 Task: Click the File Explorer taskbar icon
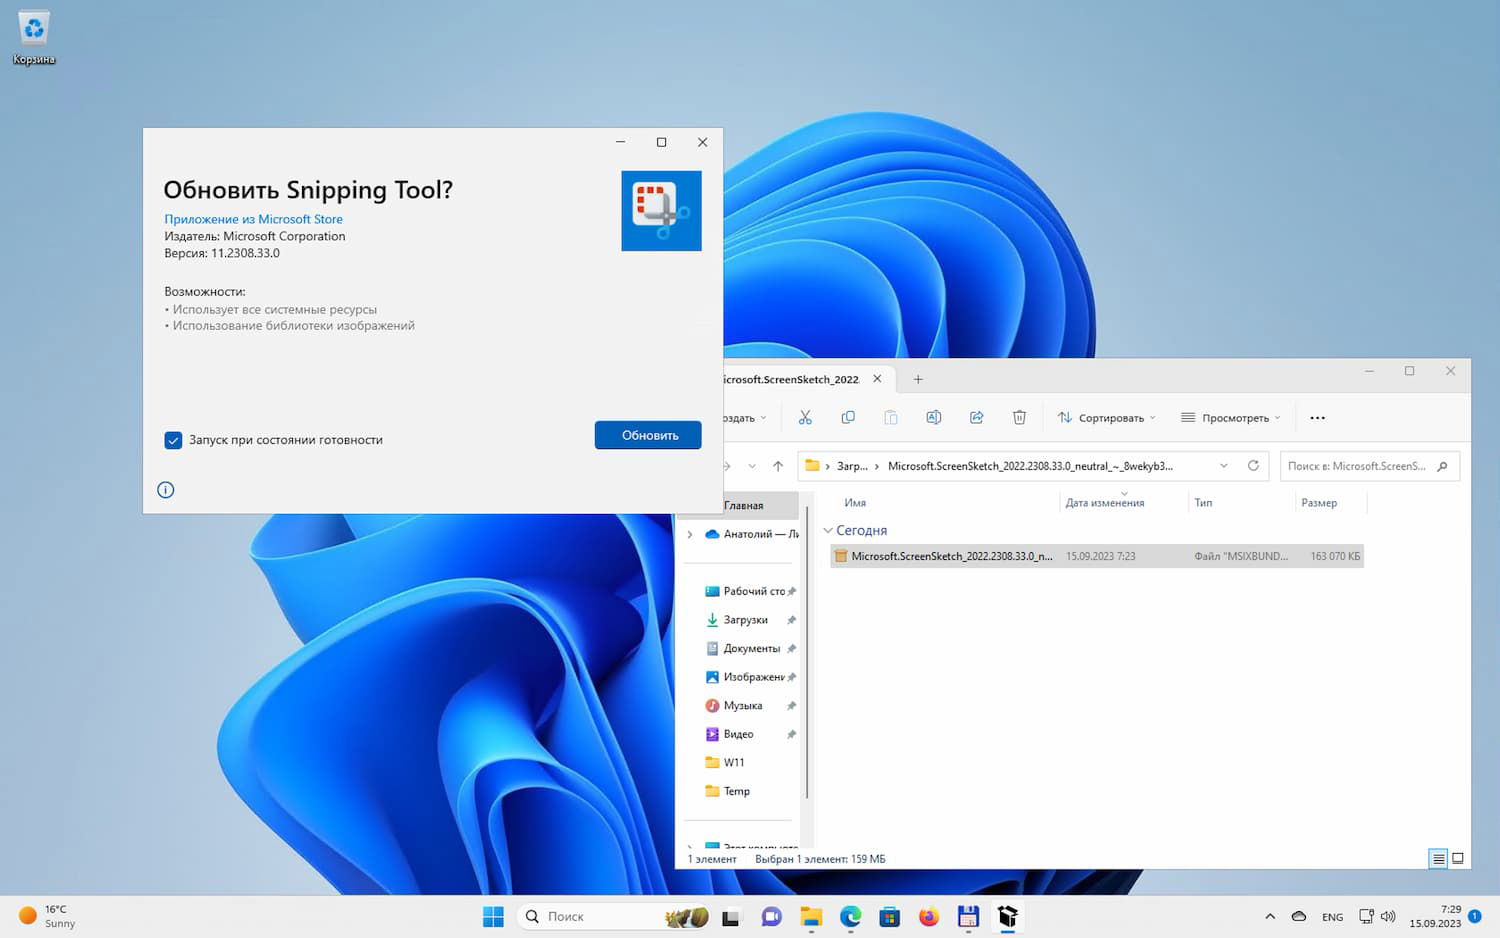click(810, 917)
